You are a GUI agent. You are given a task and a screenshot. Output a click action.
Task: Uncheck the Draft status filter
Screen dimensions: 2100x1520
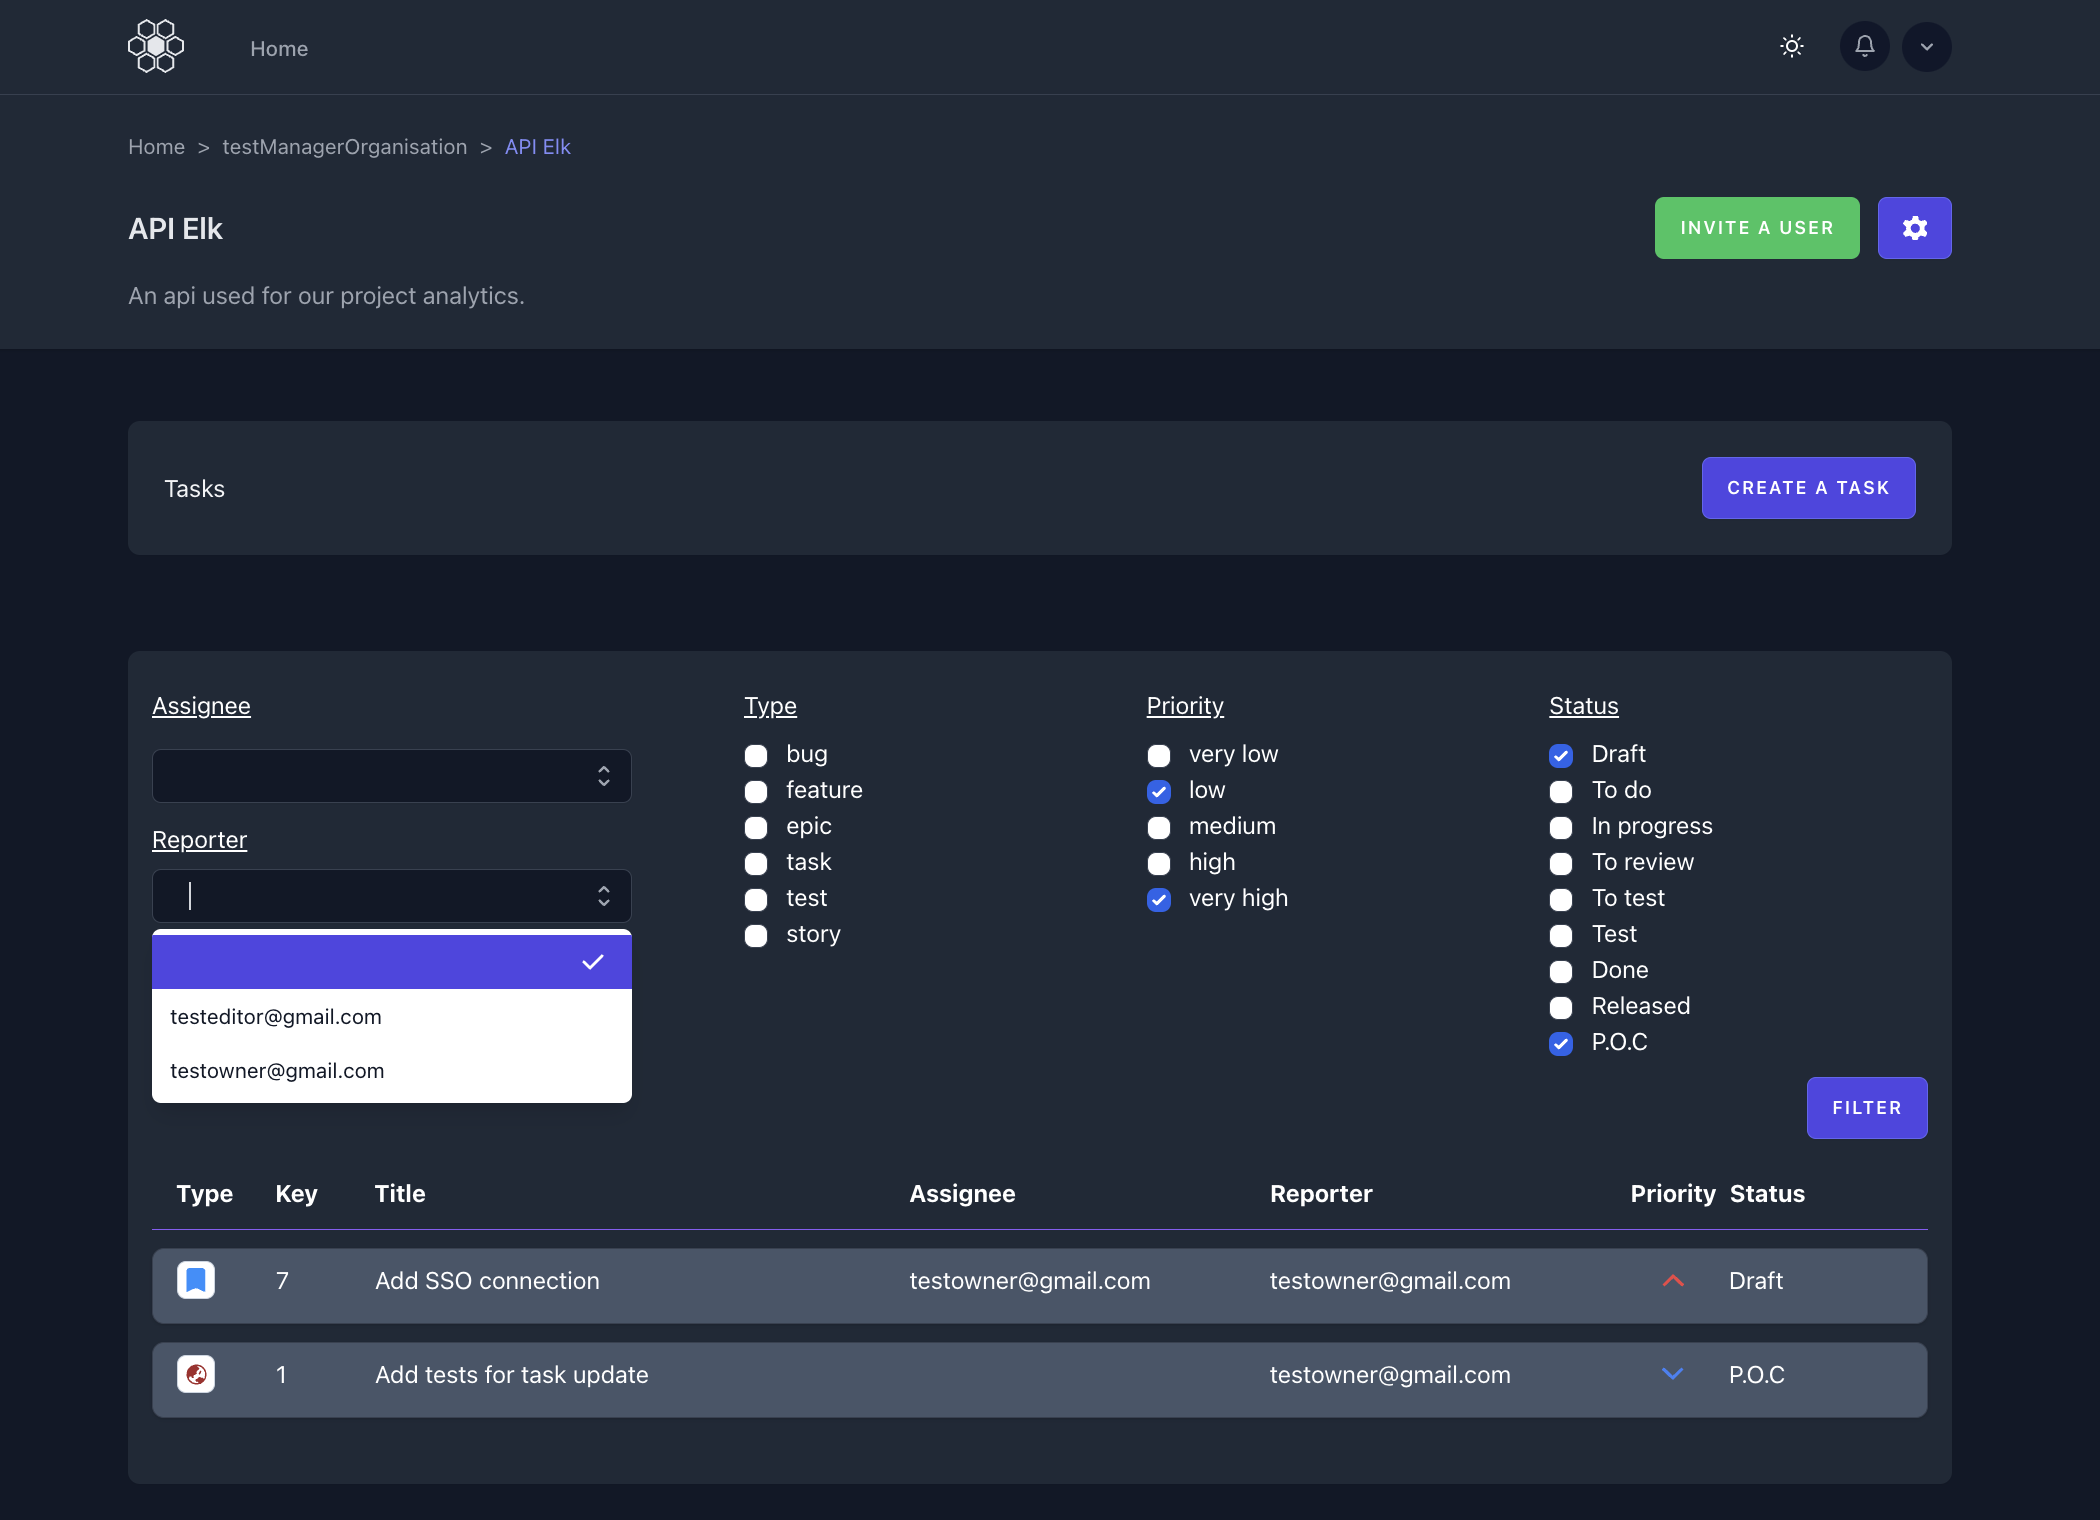point(1560,755)
